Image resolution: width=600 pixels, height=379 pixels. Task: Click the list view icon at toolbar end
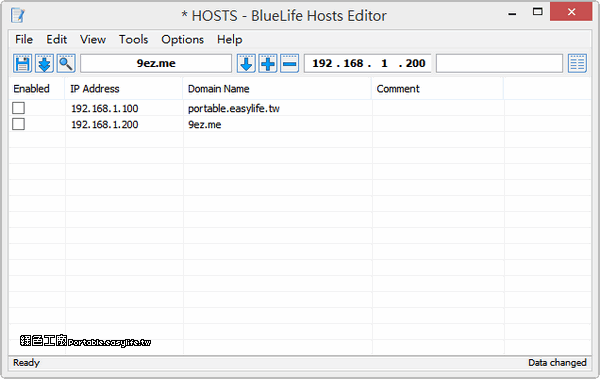coord(577,63)
